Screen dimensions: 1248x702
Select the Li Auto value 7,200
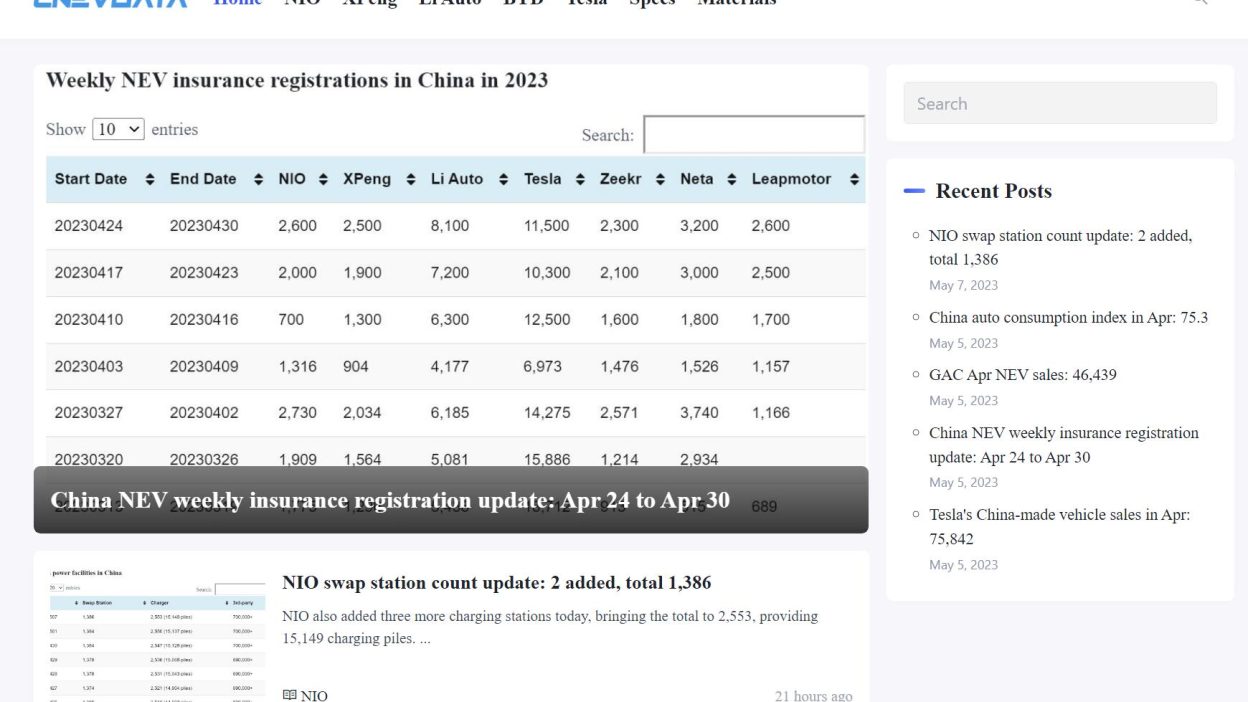(450, 272)
